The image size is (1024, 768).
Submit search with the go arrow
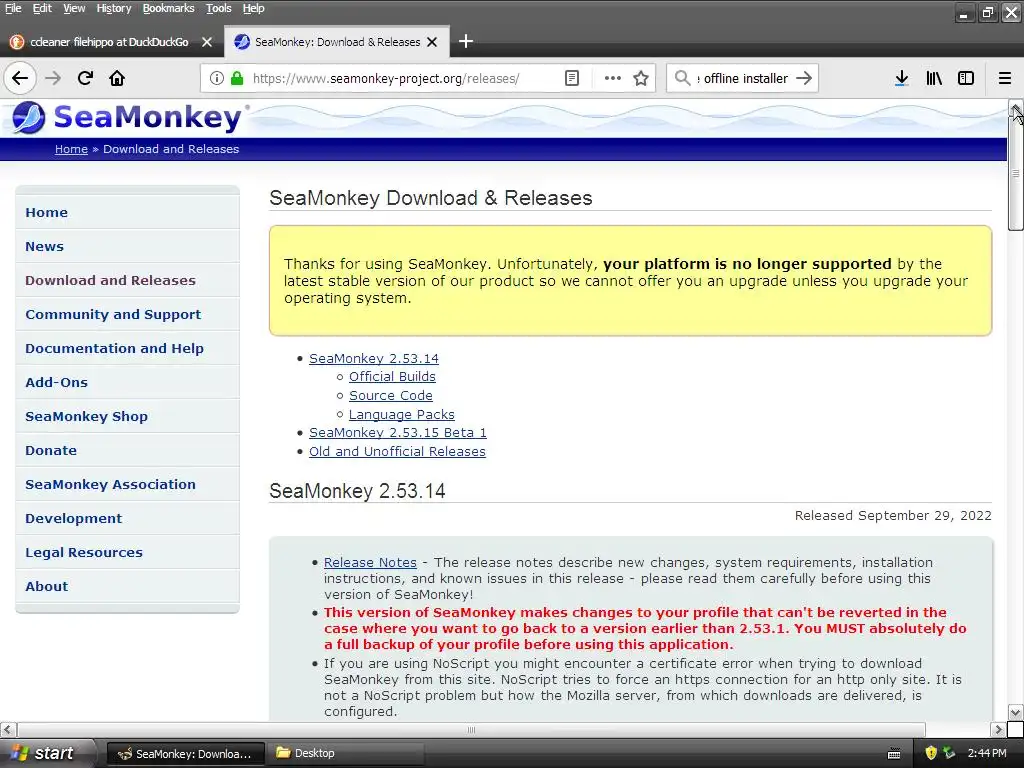click(x=804, y=78)
